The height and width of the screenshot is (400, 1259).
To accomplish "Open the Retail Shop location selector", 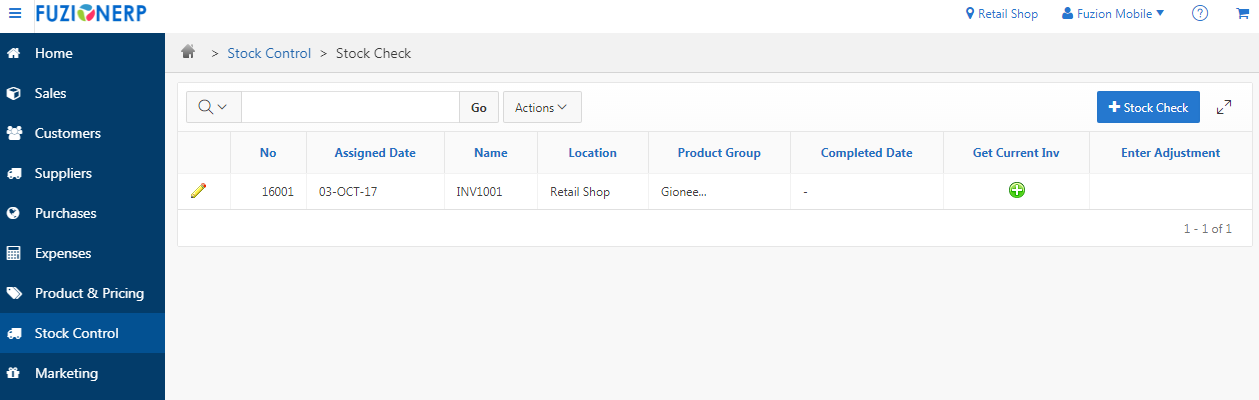I will click(1001, 14).
